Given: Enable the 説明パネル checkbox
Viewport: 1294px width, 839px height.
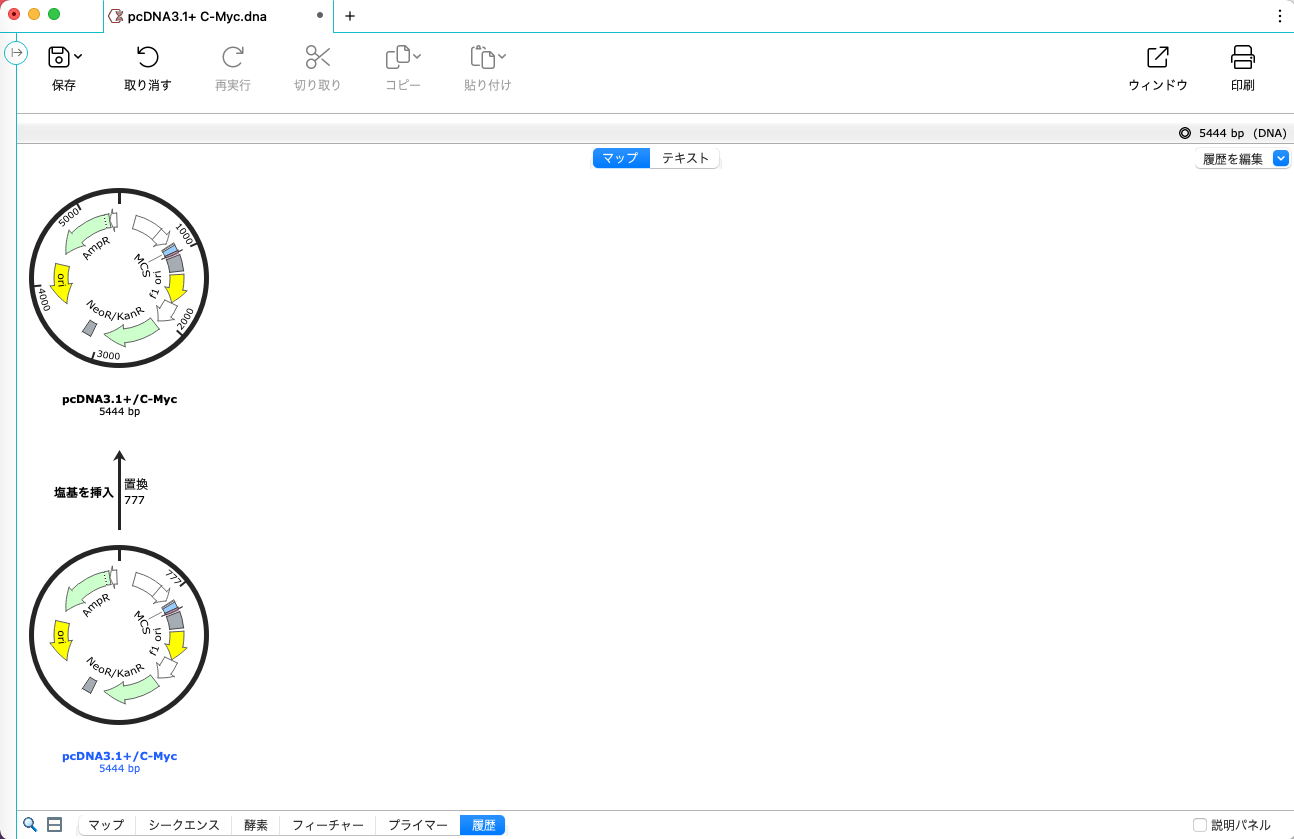Looking at the screenshot, I should tap(1200, 825).
